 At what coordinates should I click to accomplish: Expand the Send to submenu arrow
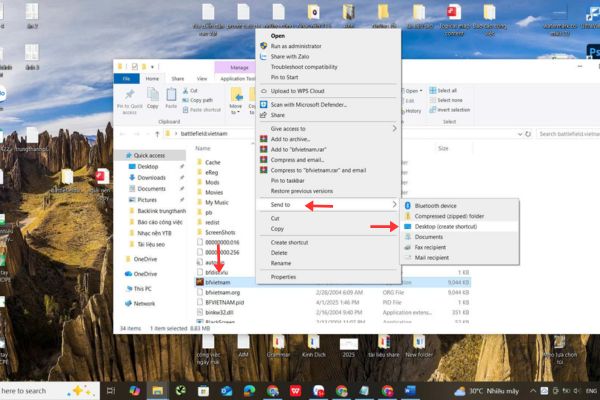(x=394, y=205)
